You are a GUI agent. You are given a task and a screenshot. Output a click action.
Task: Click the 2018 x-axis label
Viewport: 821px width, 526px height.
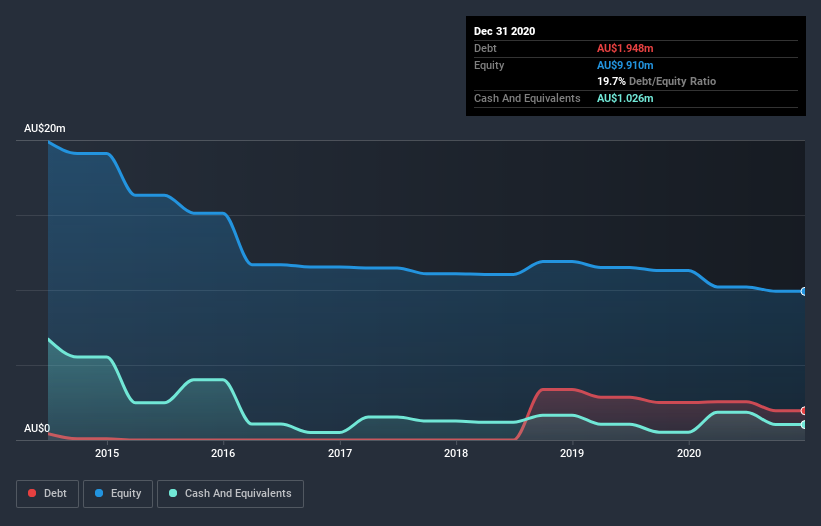[x=456, y=453]
